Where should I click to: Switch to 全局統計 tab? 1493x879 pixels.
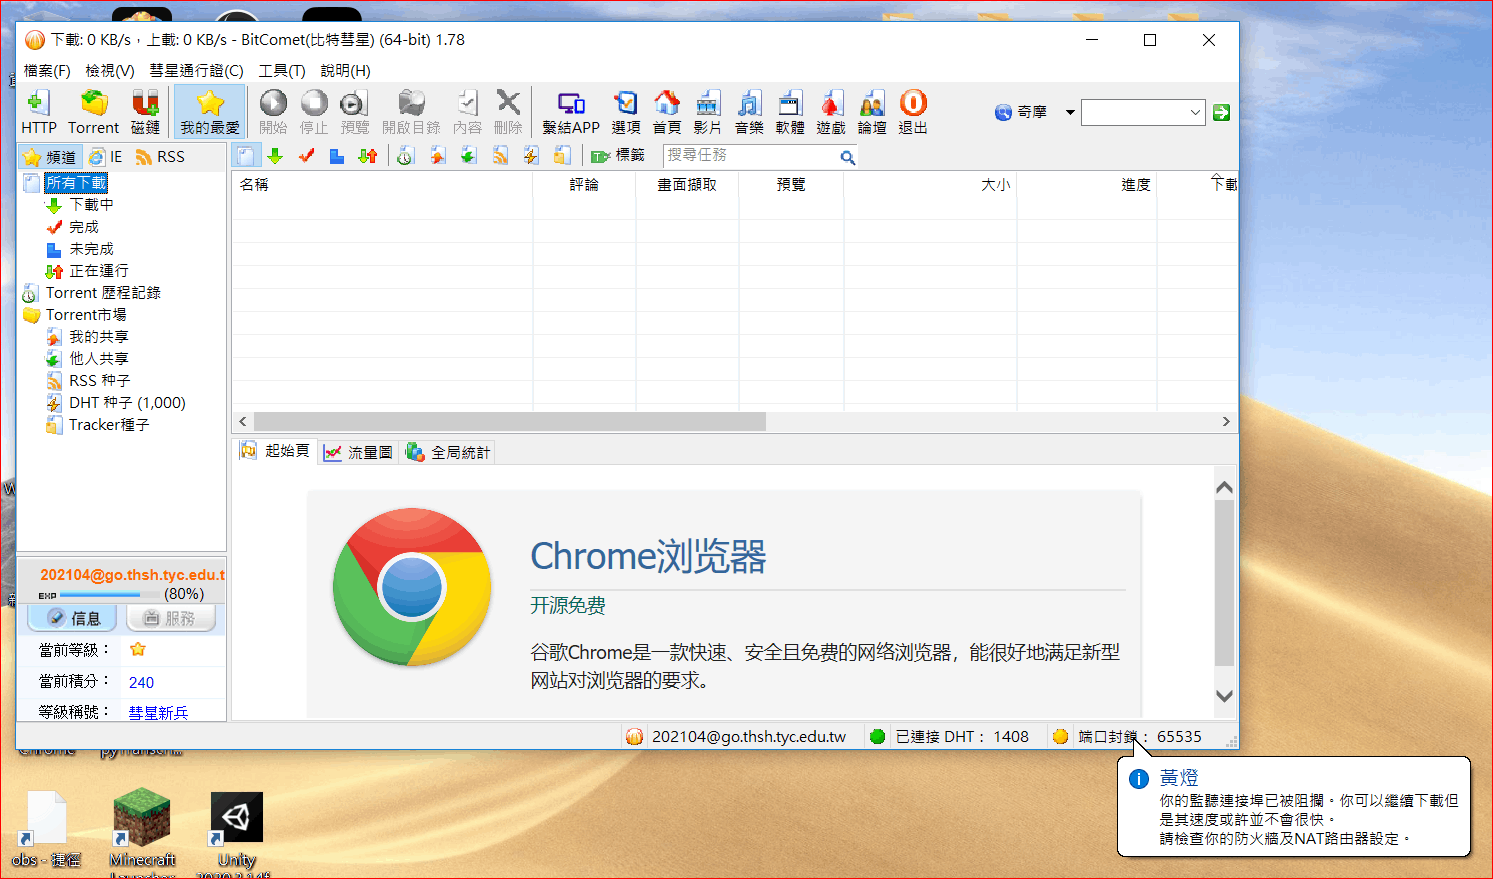[449, 453]
